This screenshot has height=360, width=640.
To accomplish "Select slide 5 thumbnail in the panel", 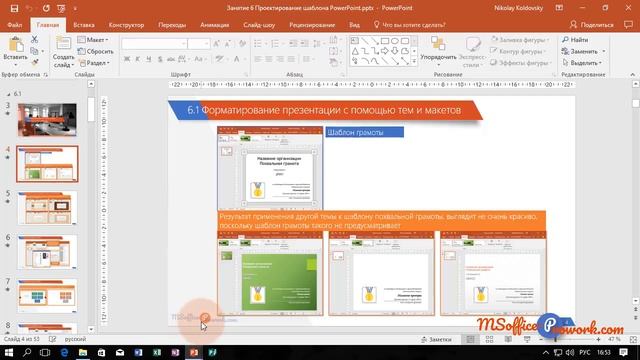I will pos(47,208).
